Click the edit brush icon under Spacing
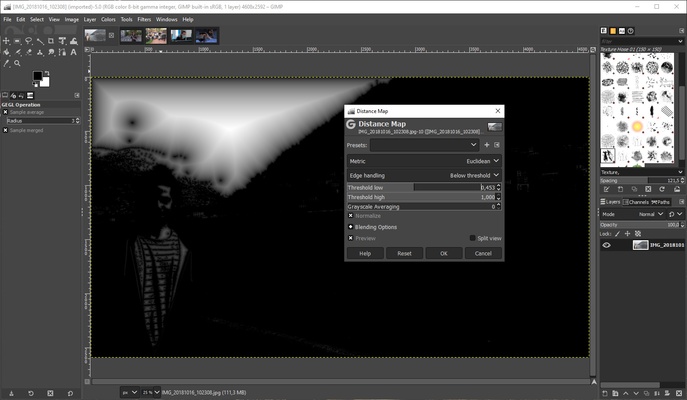This screenshot has width=687, height=400. pos(606,189)
